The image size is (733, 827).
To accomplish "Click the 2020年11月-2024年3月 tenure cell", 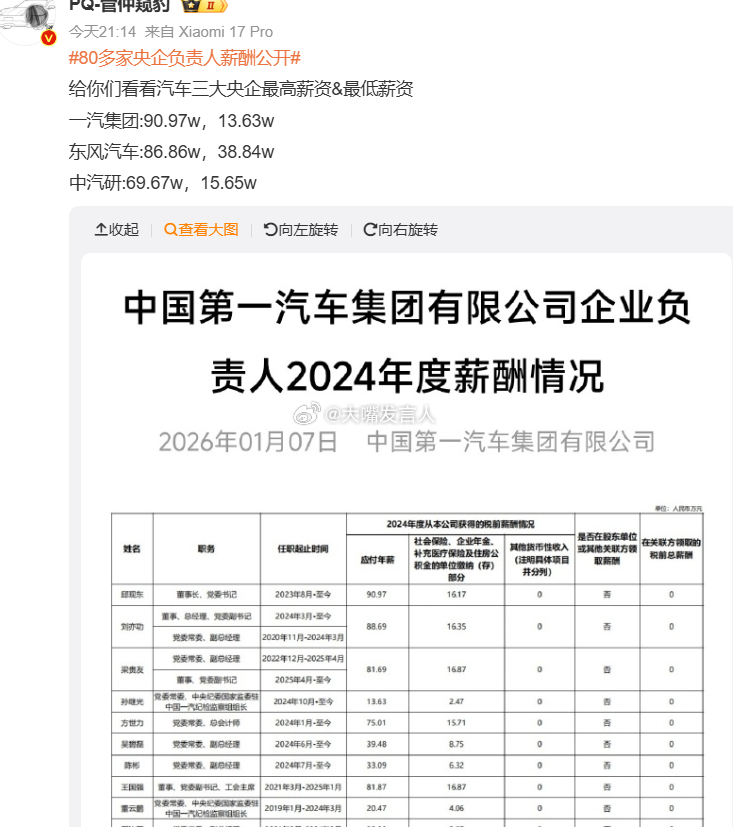I will pyautogui.click(x=303, y=637).
